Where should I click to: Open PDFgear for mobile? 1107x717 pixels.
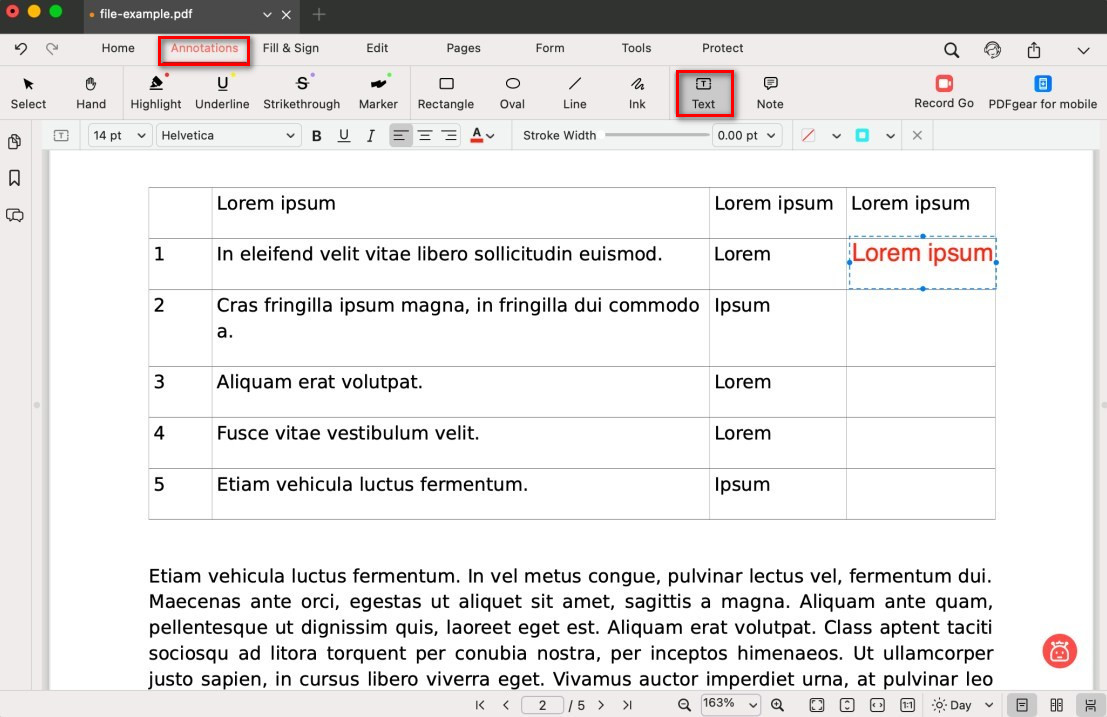pyautogui.click(x=1042, y=93)
